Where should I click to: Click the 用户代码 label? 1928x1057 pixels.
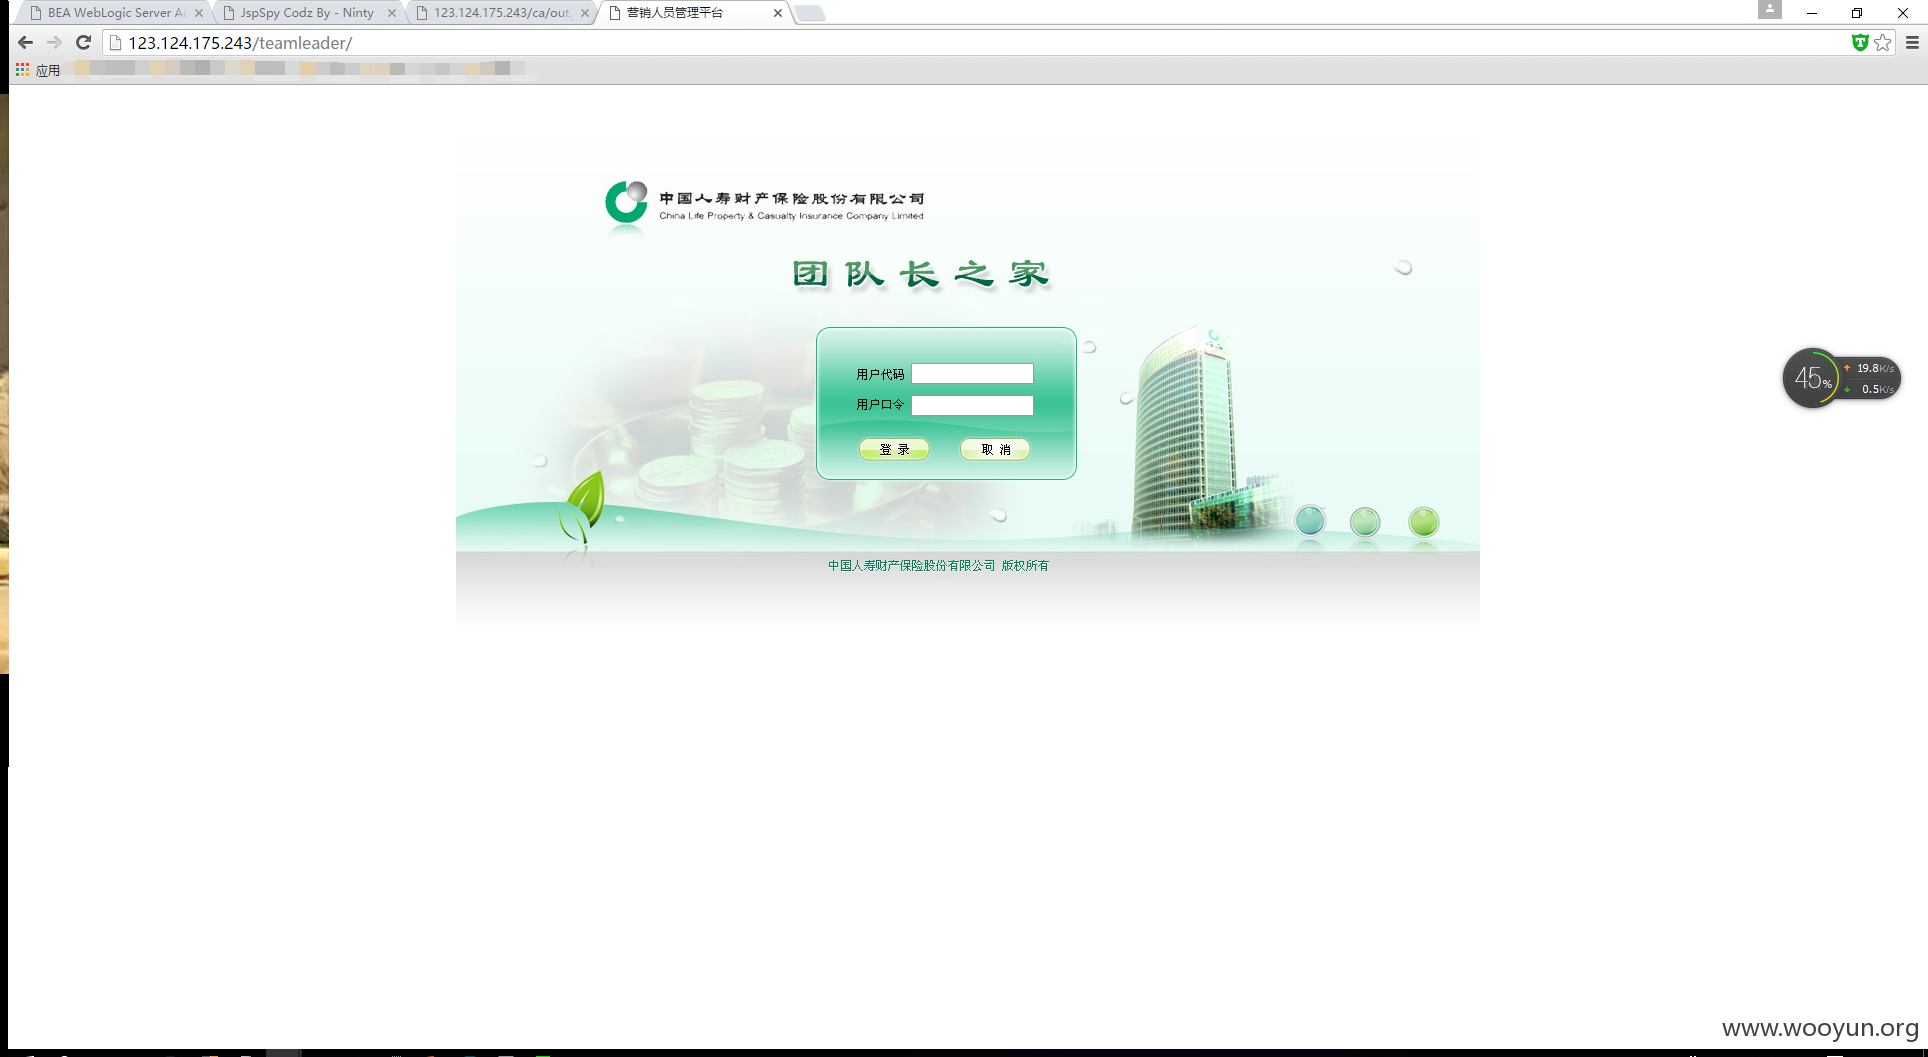tap(880, 374)
